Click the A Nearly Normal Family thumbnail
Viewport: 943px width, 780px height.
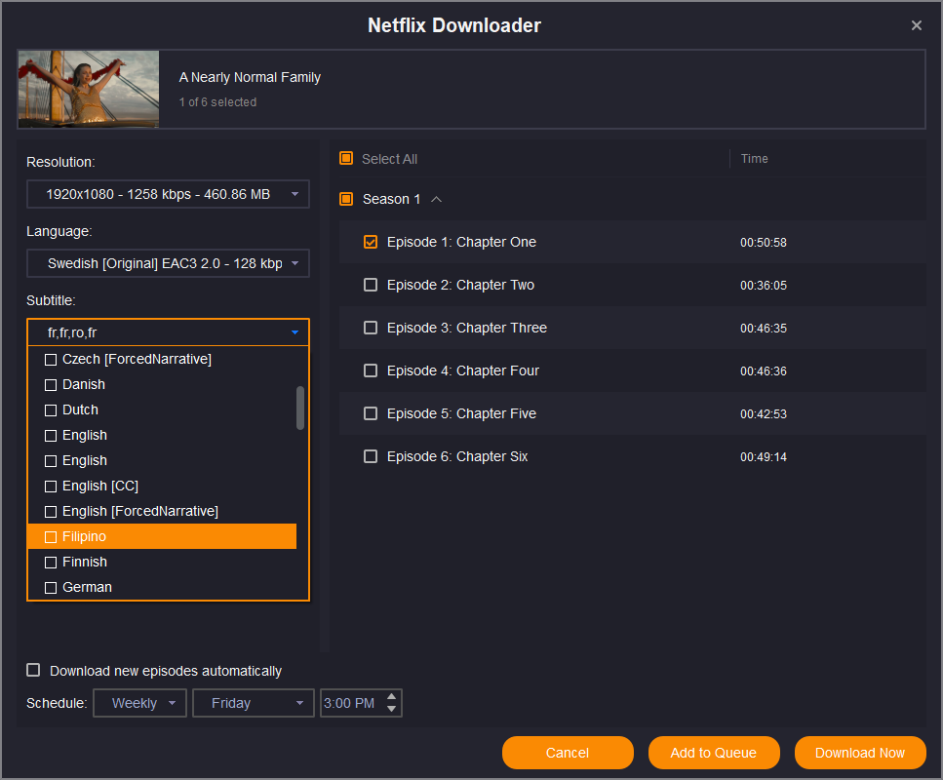click(89, 90)
